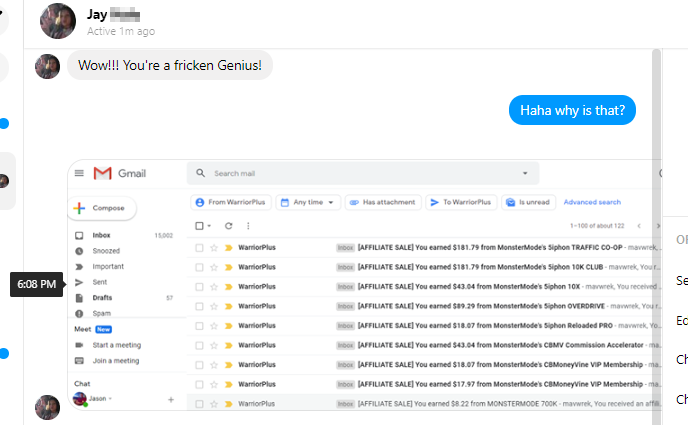Open Advanced search link
This screenshot has height=425, width=688.
click(x=592, y=202)
